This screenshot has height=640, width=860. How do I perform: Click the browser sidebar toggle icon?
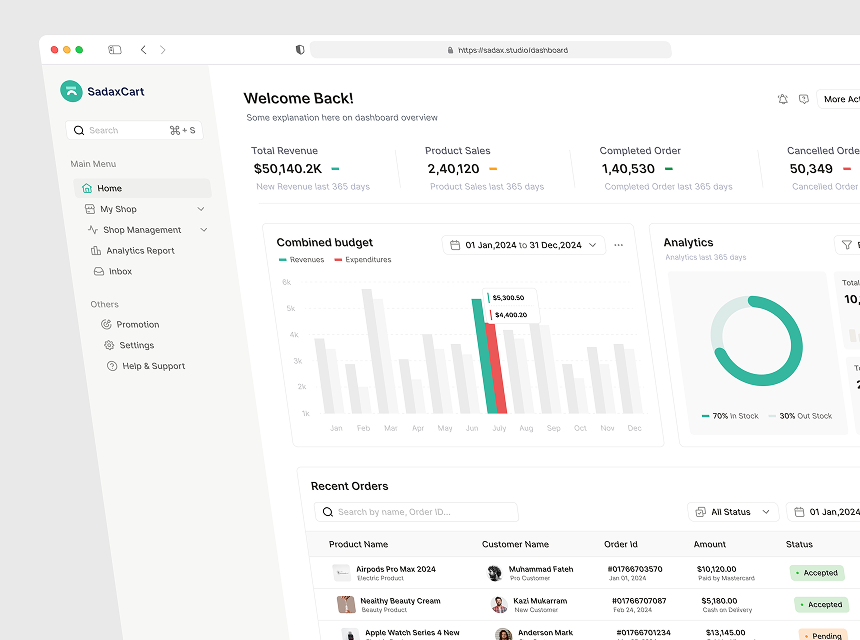coord(115,50)
